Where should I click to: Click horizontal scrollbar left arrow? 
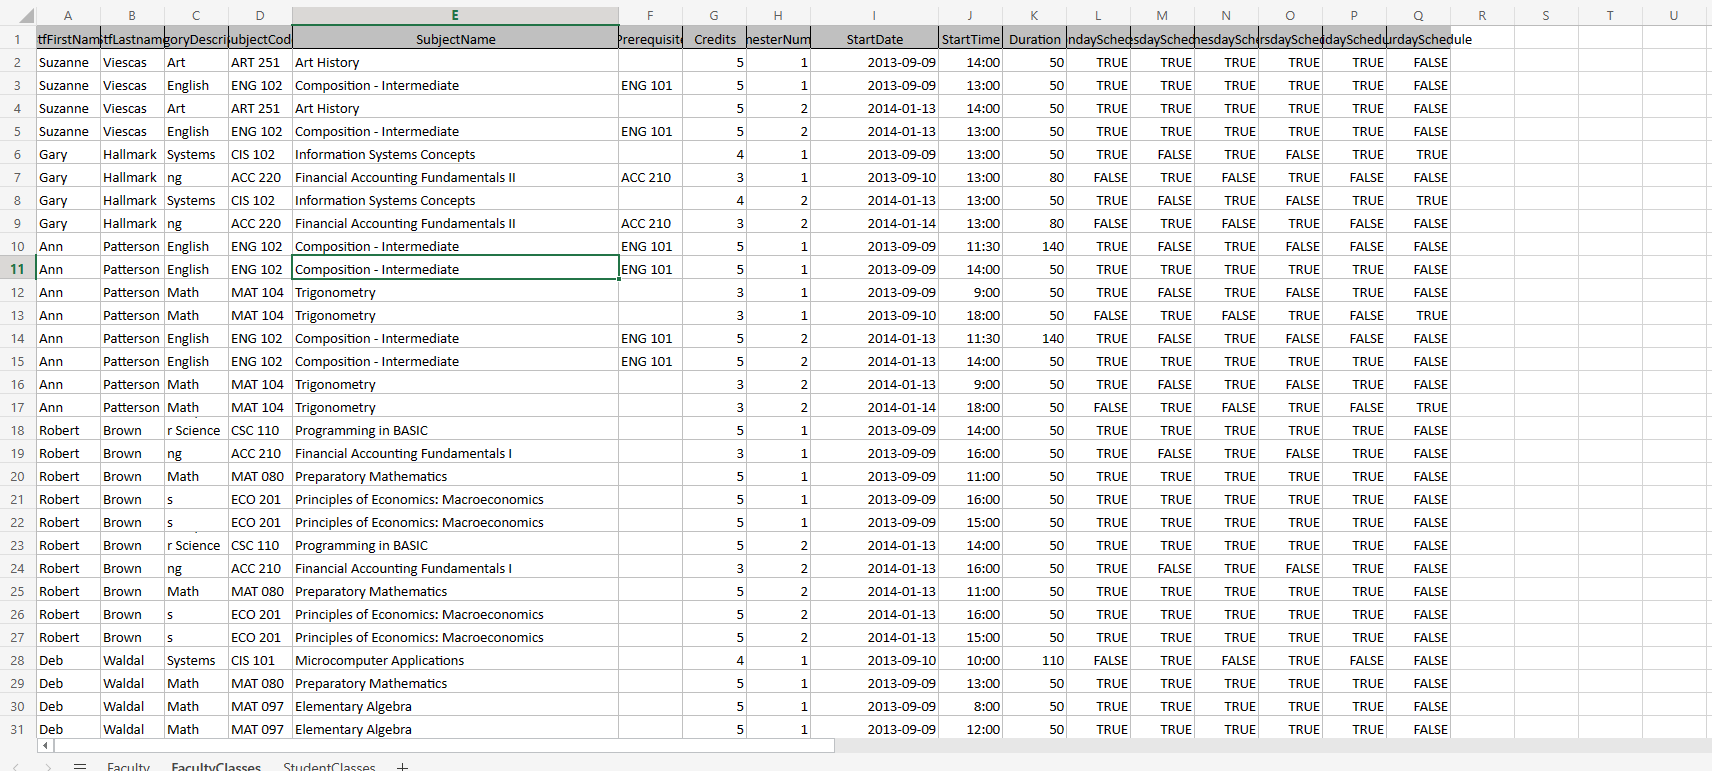45,745
